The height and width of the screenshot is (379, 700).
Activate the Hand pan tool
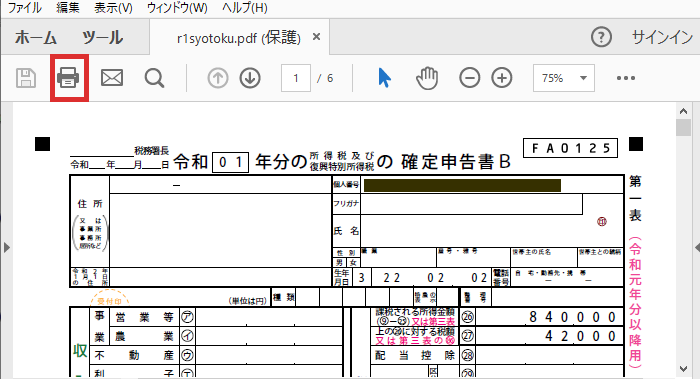point(427,78)
